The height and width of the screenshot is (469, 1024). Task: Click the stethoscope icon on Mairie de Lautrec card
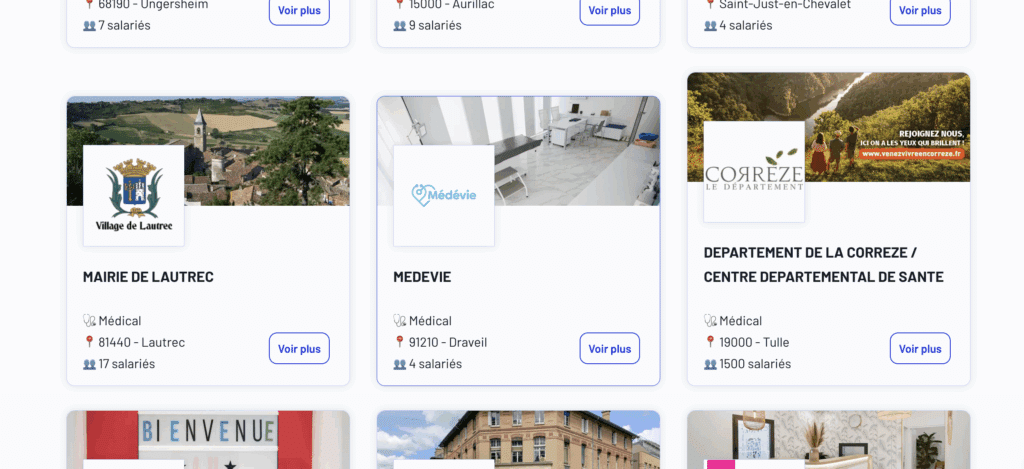(x=89, y=321)
